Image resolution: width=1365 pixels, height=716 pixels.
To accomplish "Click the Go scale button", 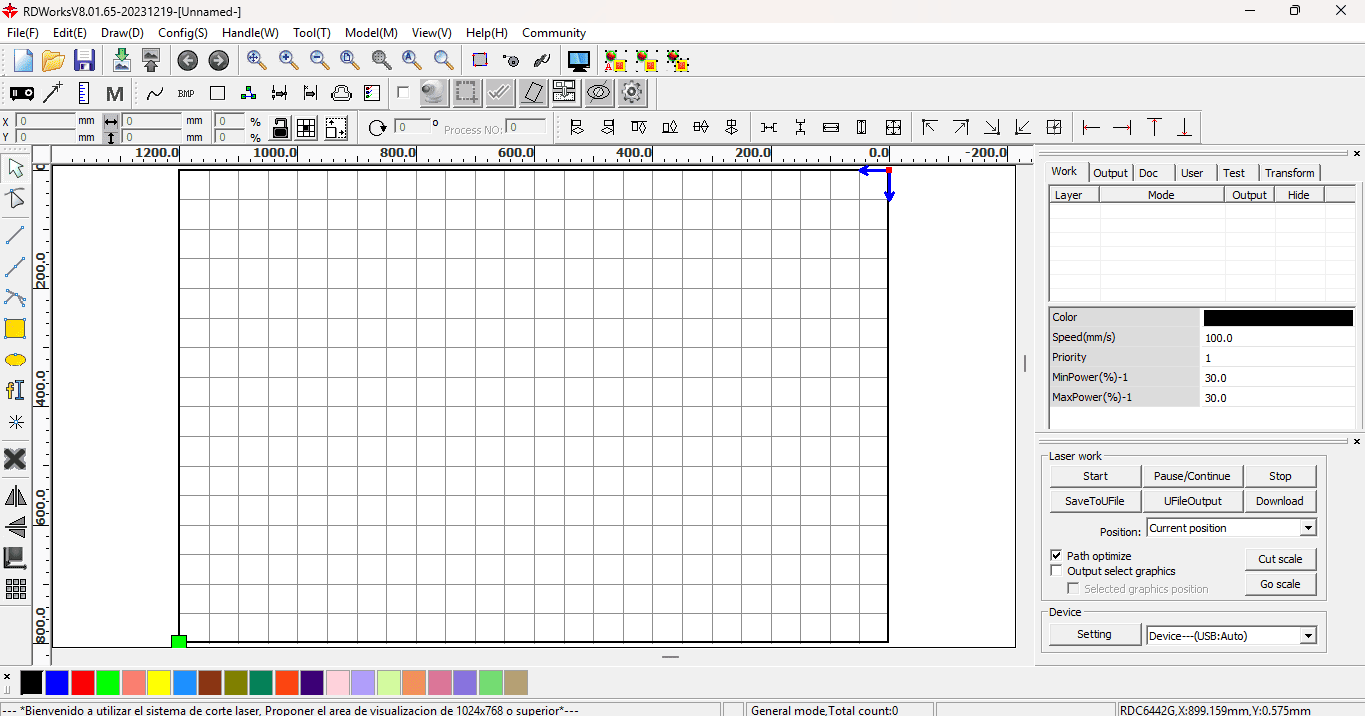I will click(x=1280, y=584).
